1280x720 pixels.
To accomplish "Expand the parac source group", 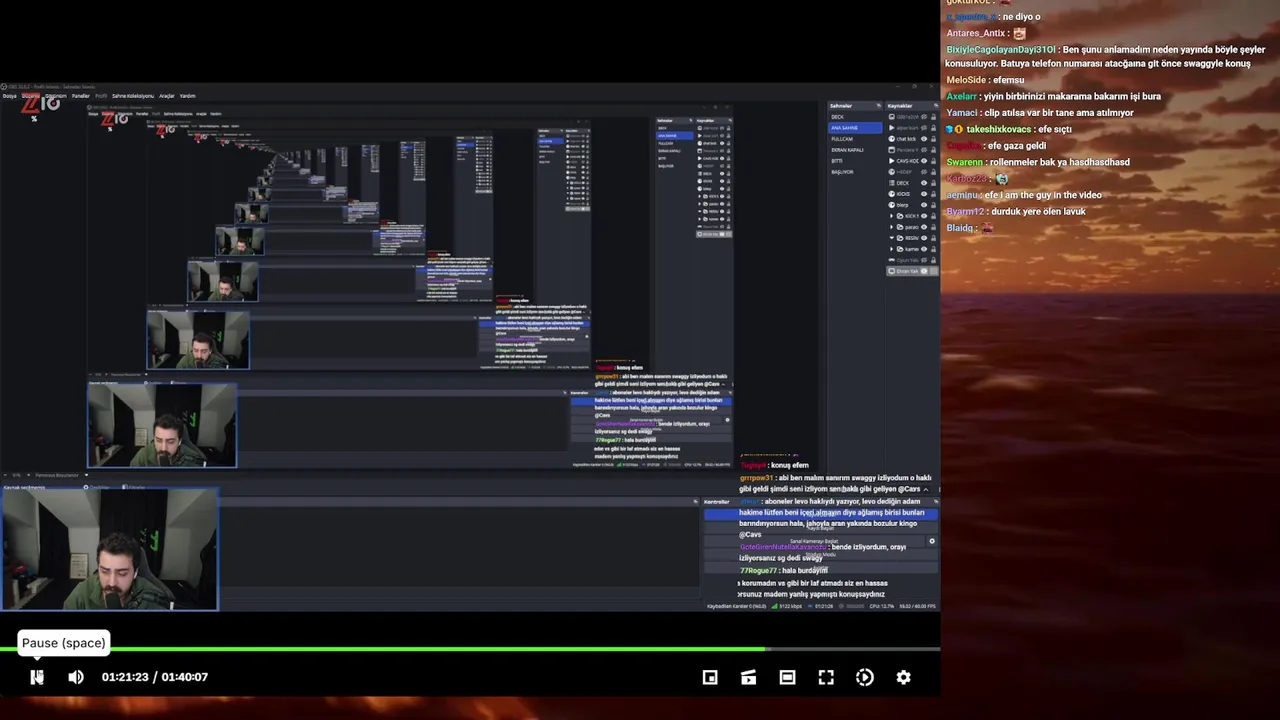I will tap(892, 227).
